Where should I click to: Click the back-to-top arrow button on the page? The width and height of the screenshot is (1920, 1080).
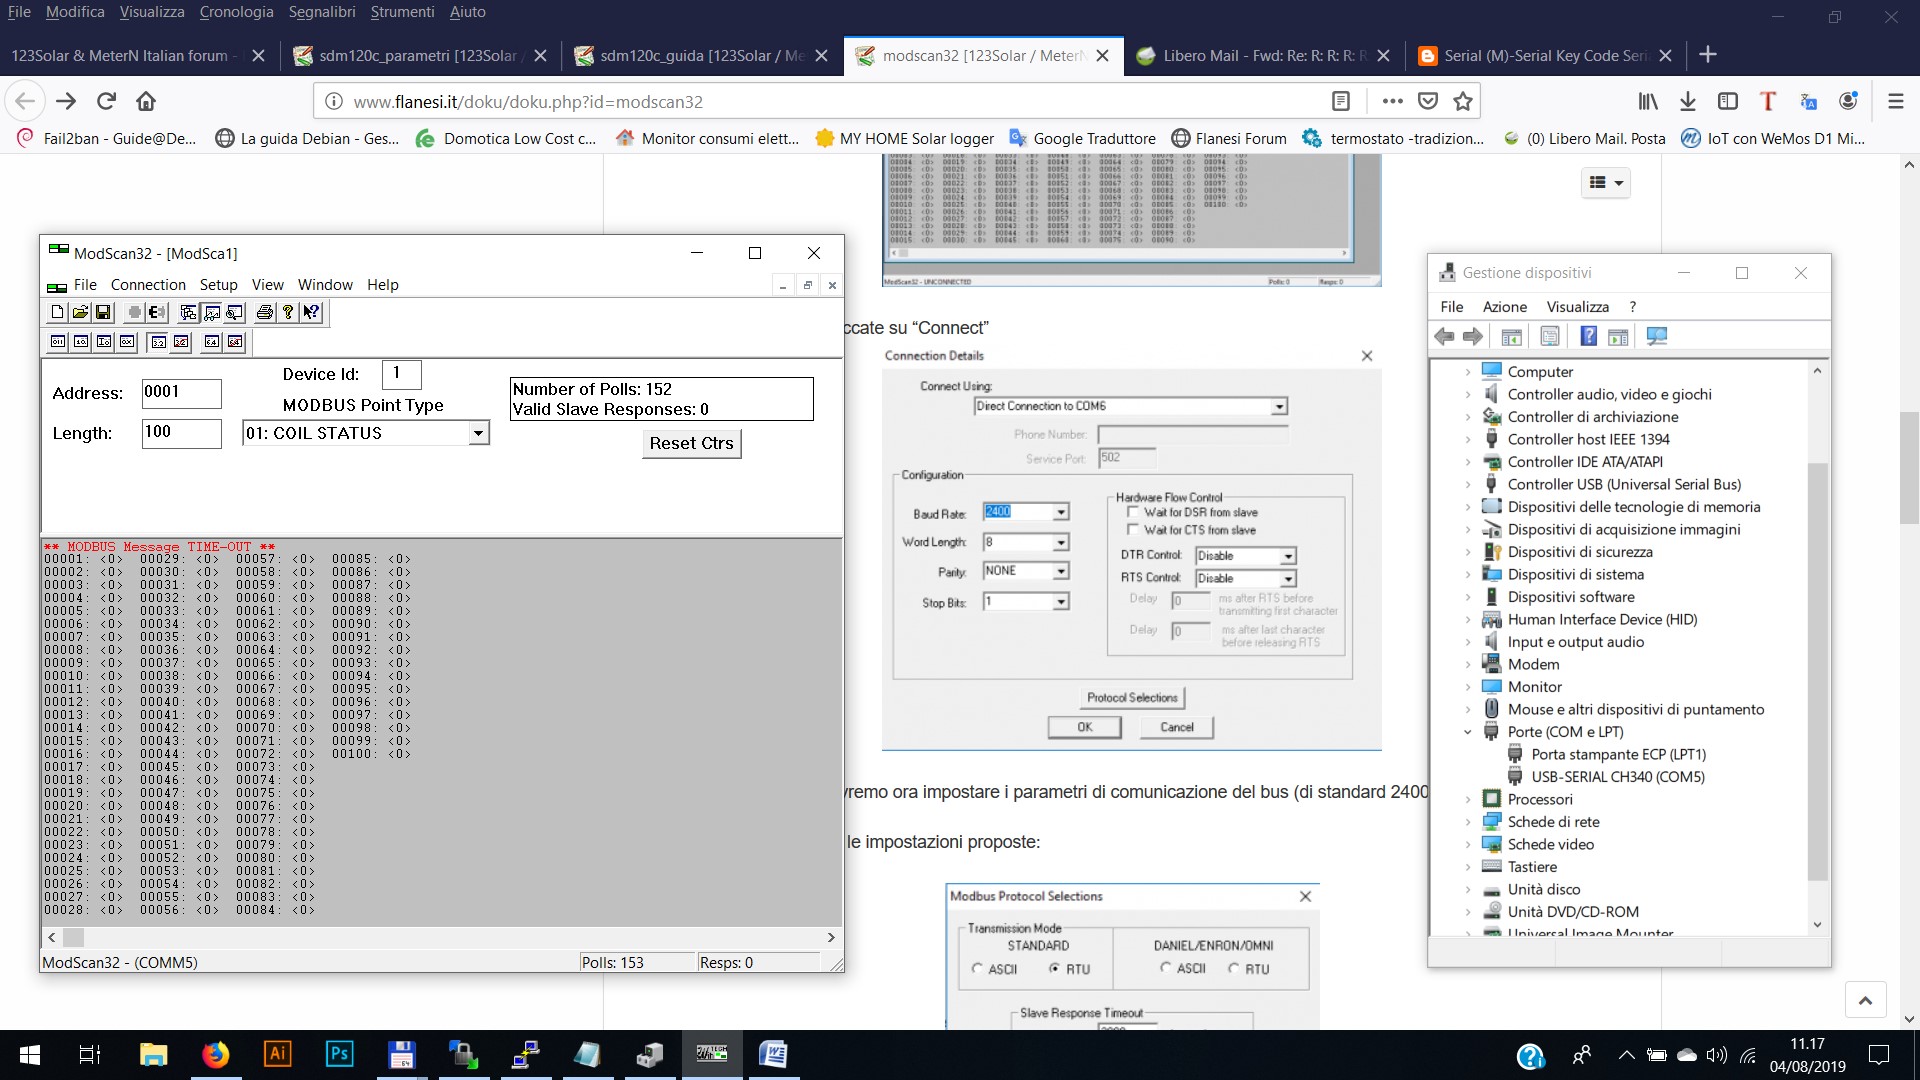pyautogui.click(x=1865, y=1000)
